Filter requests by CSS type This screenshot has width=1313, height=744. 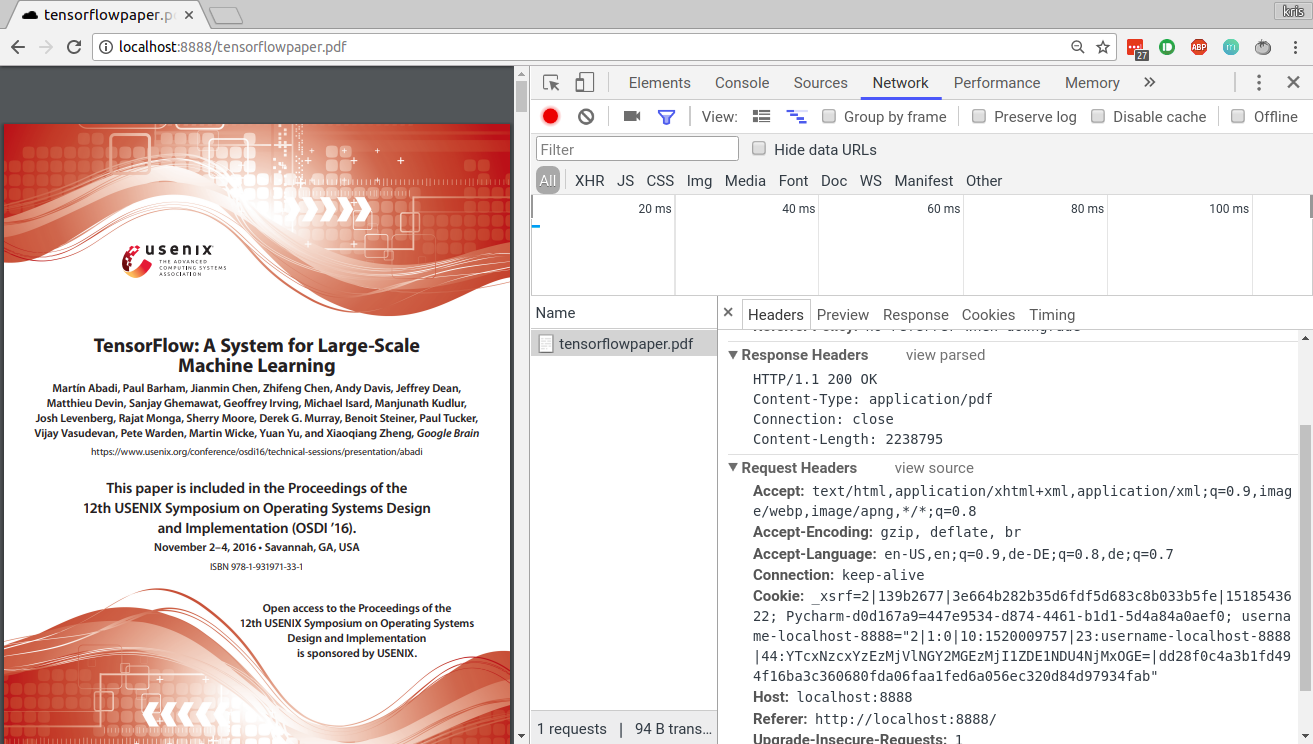click(x=660, y=181)
